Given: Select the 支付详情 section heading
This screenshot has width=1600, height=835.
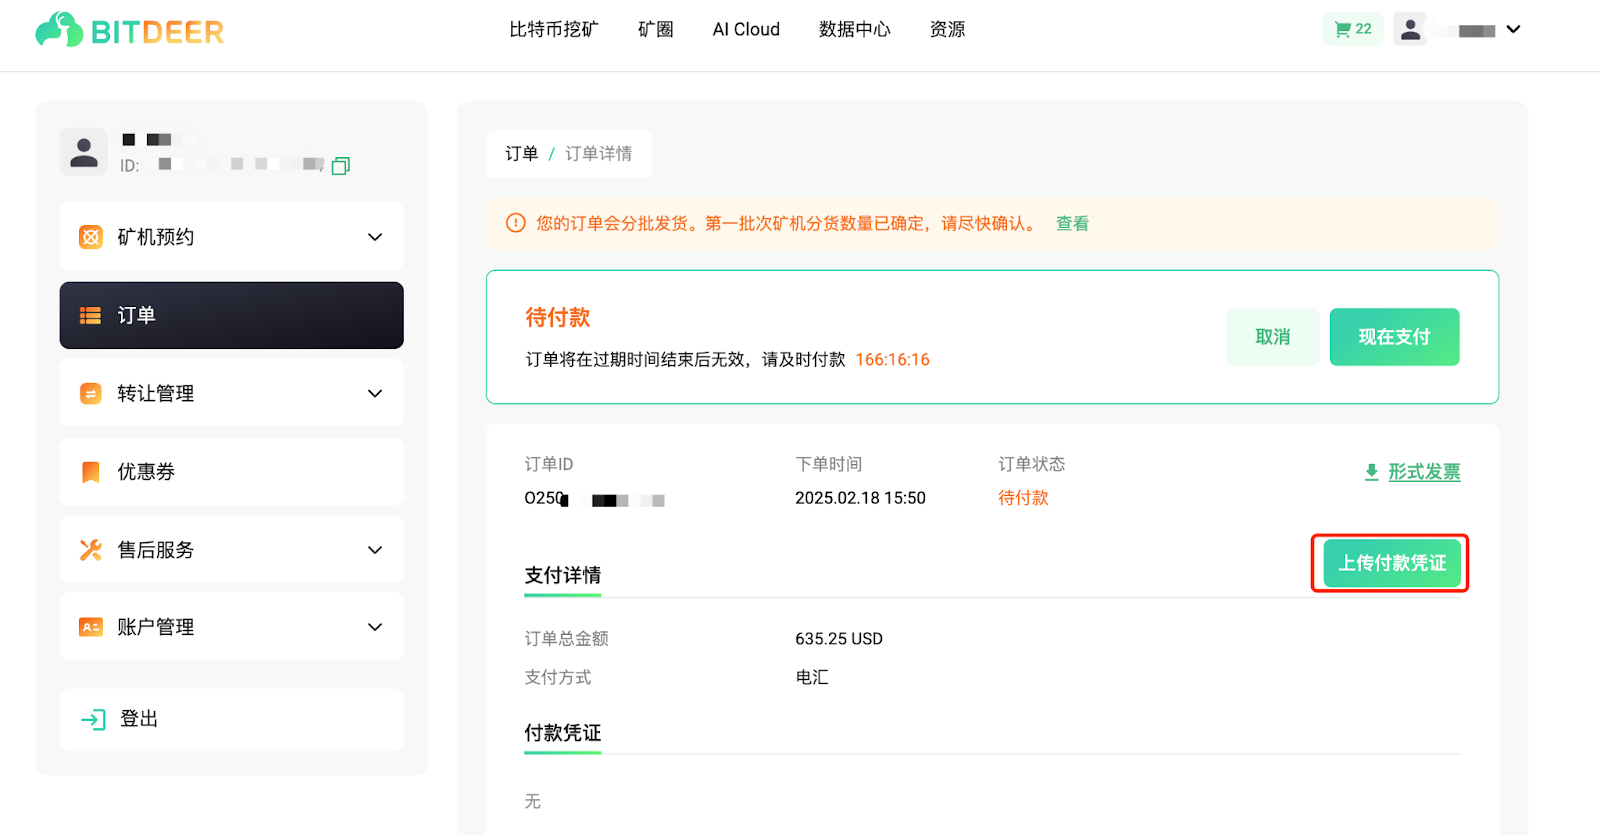Looking at the screenshot, I should coord(563,576).
